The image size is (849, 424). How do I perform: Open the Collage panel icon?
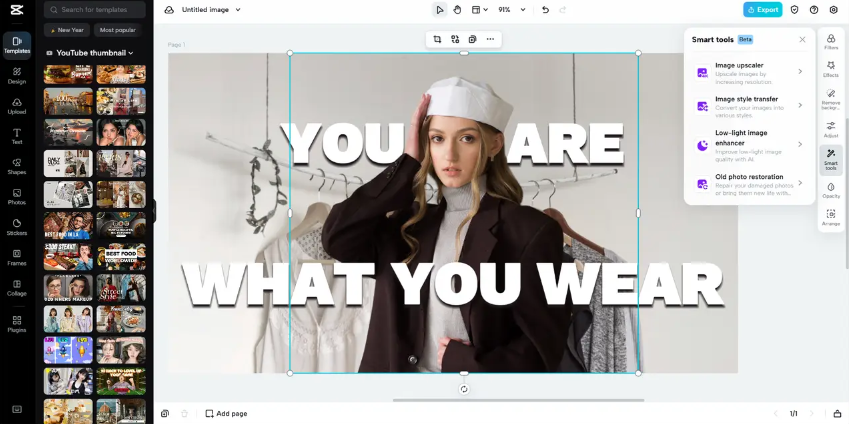pos(17,288)
